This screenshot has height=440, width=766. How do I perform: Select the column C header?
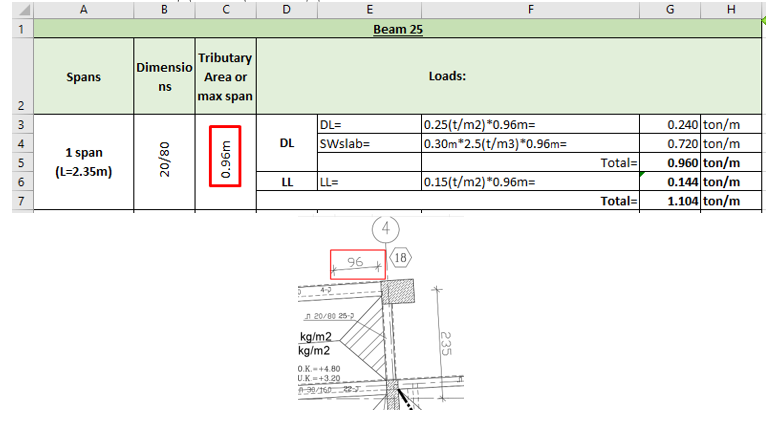(225, 10)
